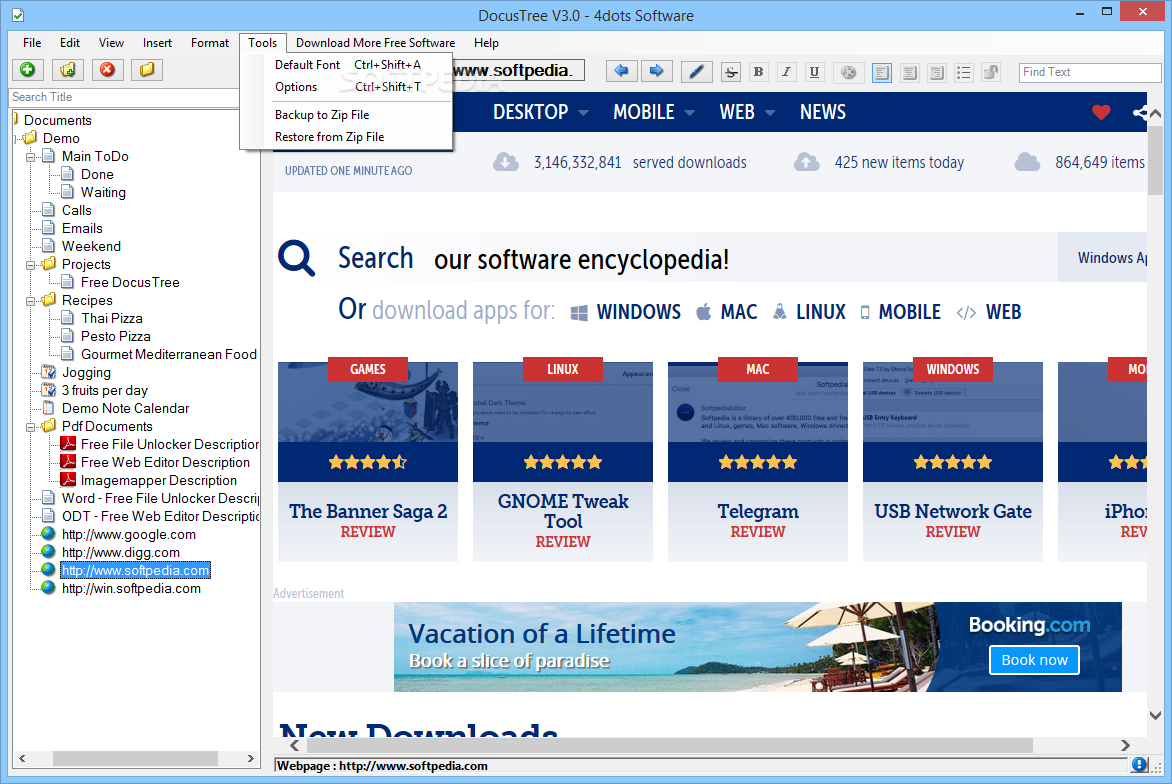Click the magnifier search icon on webpage
1172x784 pixels.
(x=297, y=259)
